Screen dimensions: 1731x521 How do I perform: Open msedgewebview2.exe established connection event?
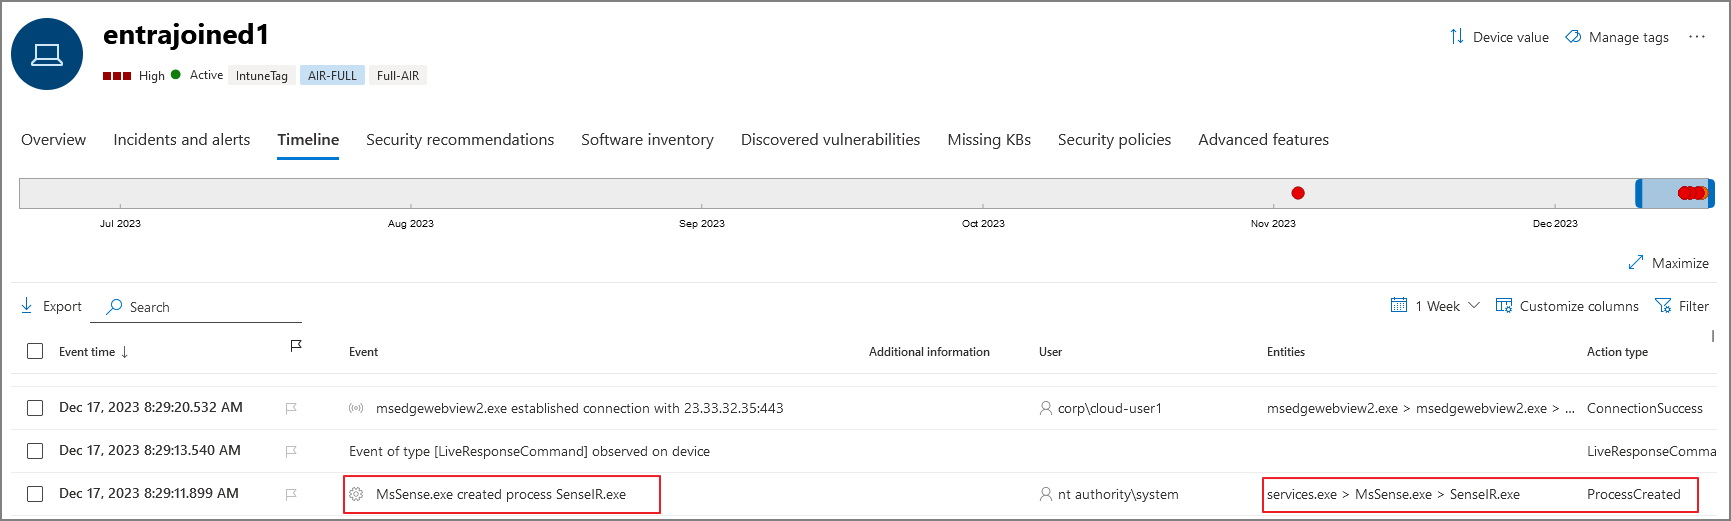pos(580,408)
